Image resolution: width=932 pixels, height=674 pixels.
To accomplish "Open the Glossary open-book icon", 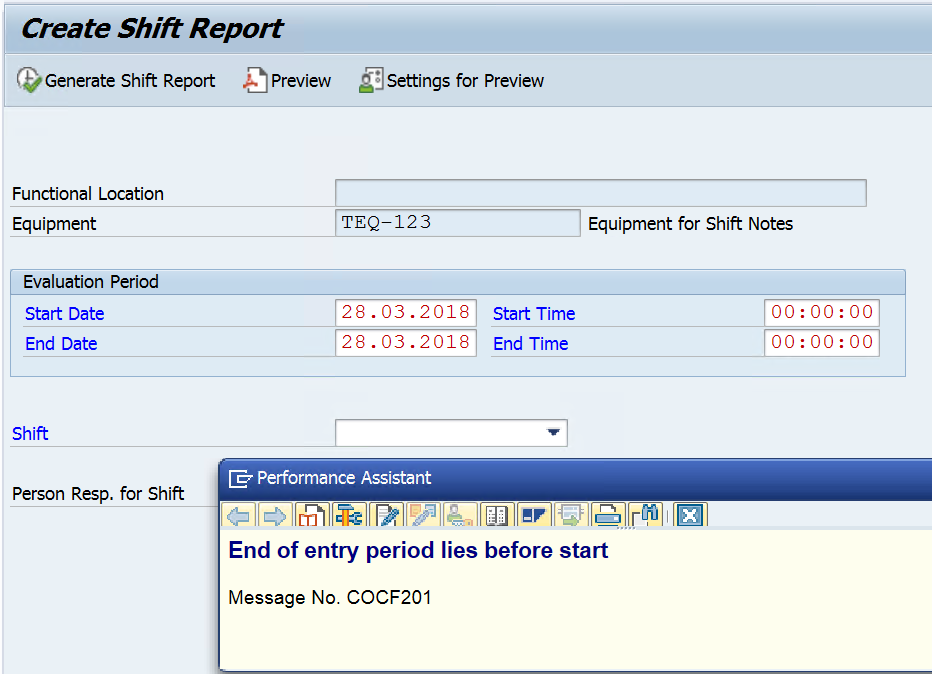I will [496, 515].
